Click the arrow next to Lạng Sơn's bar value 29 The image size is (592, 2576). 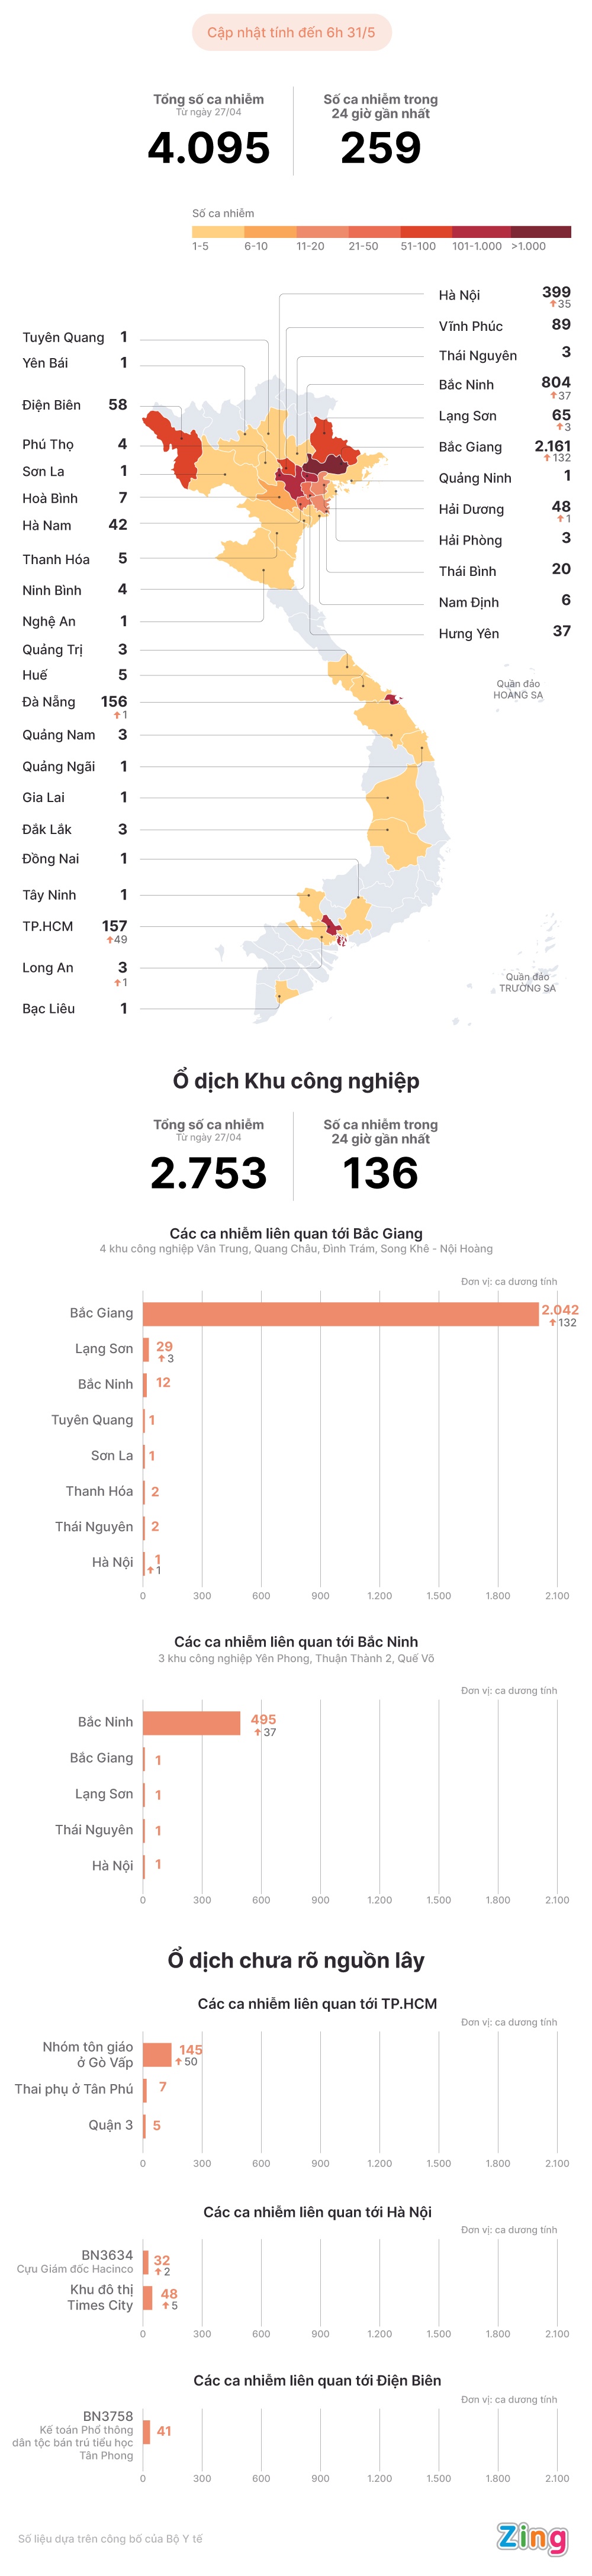(x=161, y=1358)
